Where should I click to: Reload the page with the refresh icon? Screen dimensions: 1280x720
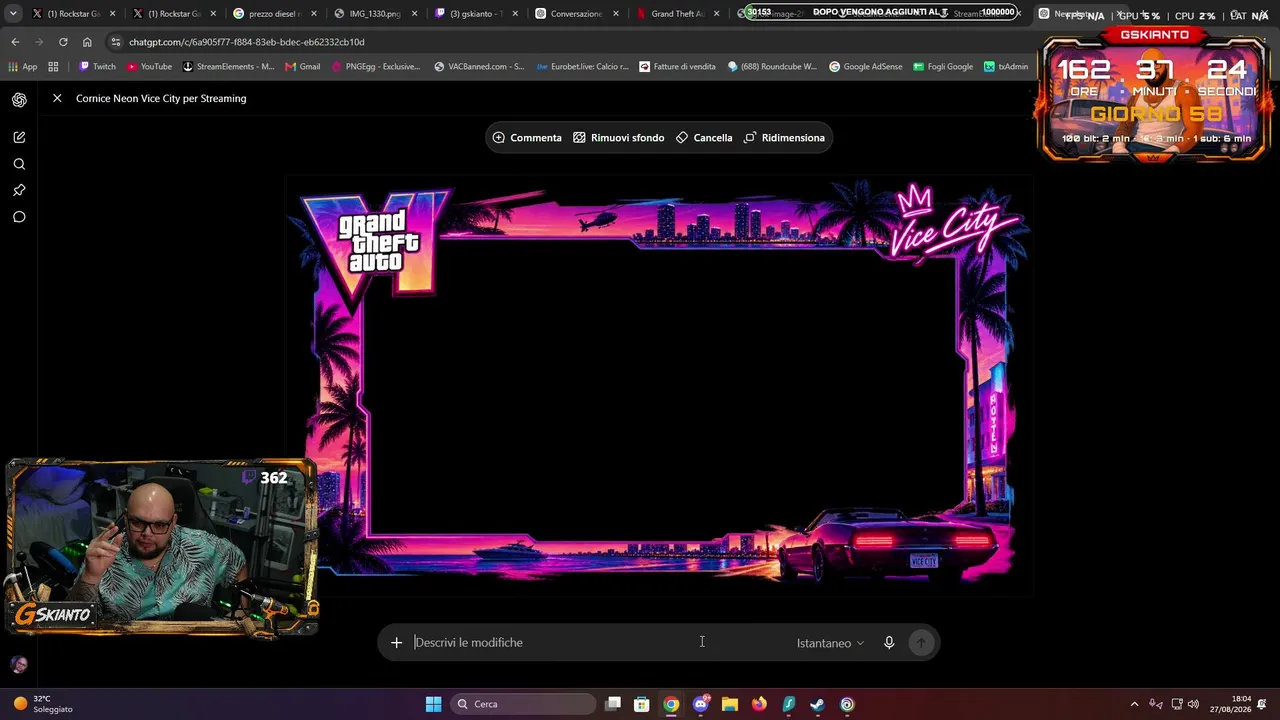[63, 42]
